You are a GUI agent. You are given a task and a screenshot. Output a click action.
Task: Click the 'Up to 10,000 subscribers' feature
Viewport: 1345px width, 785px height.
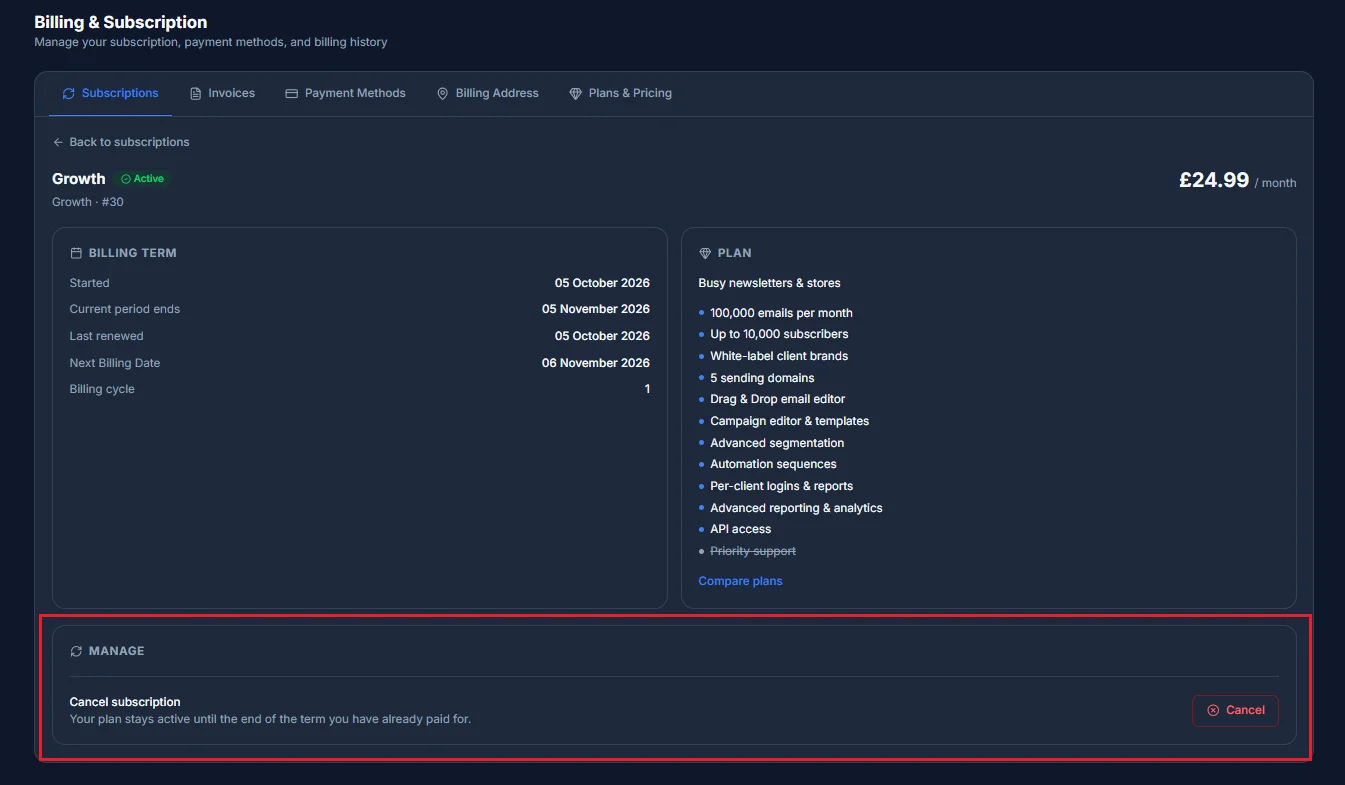779,334
